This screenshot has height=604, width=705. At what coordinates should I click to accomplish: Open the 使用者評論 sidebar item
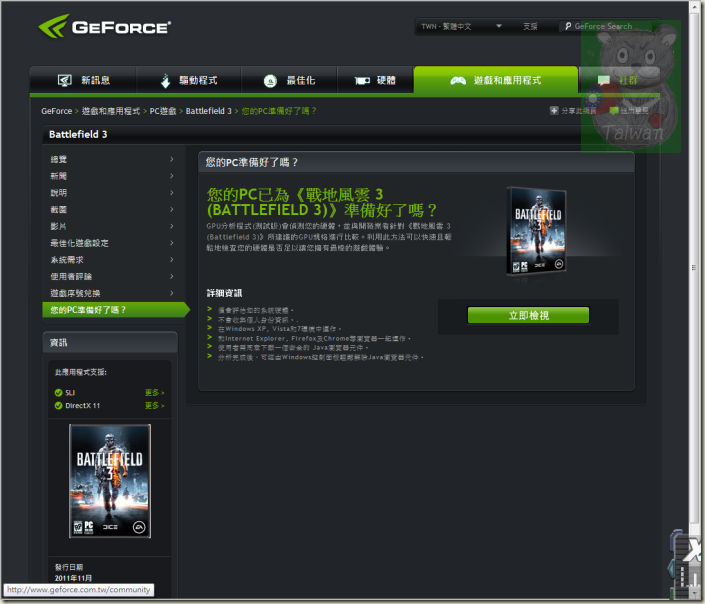pyautogui.click(x=112, y=276)
